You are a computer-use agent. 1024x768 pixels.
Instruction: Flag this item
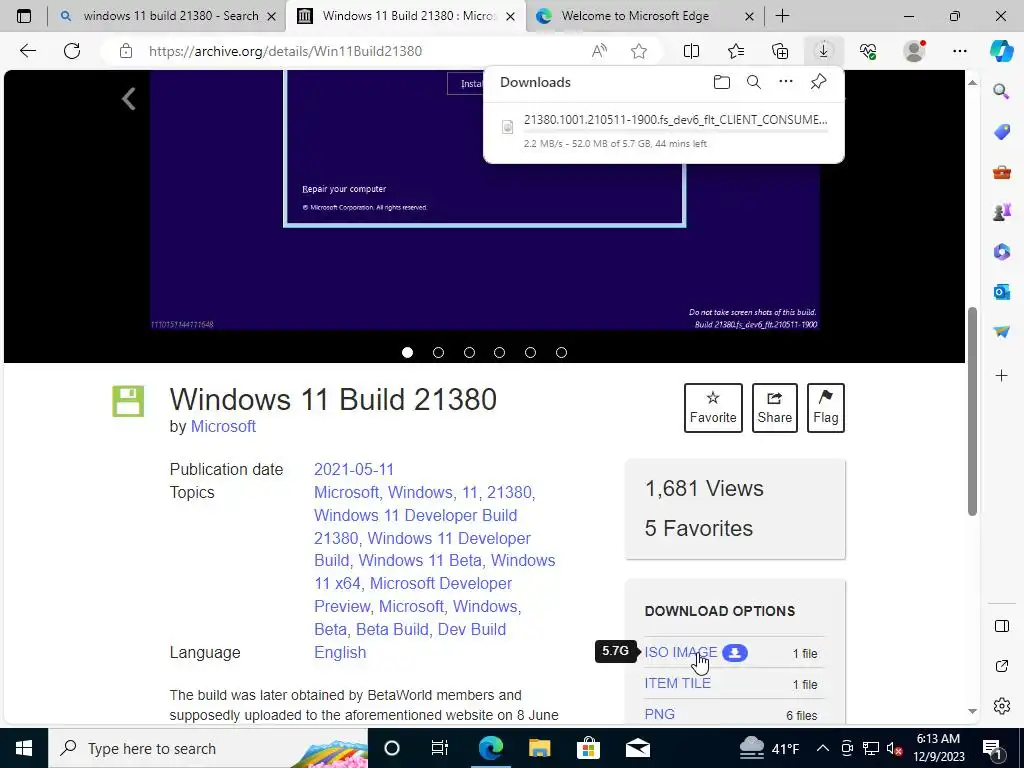825,408
